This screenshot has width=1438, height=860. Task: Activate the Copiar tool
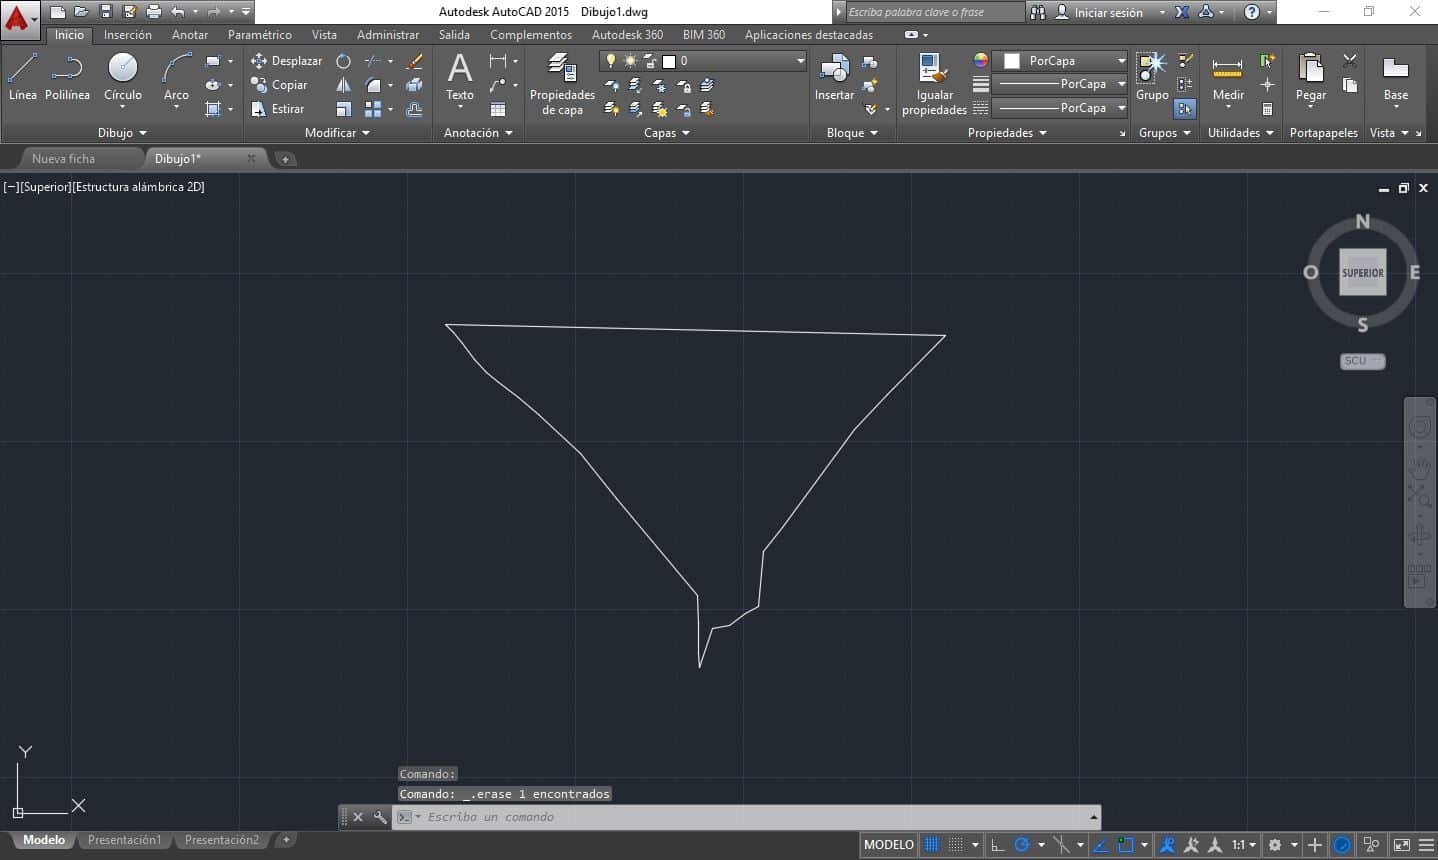279,85
